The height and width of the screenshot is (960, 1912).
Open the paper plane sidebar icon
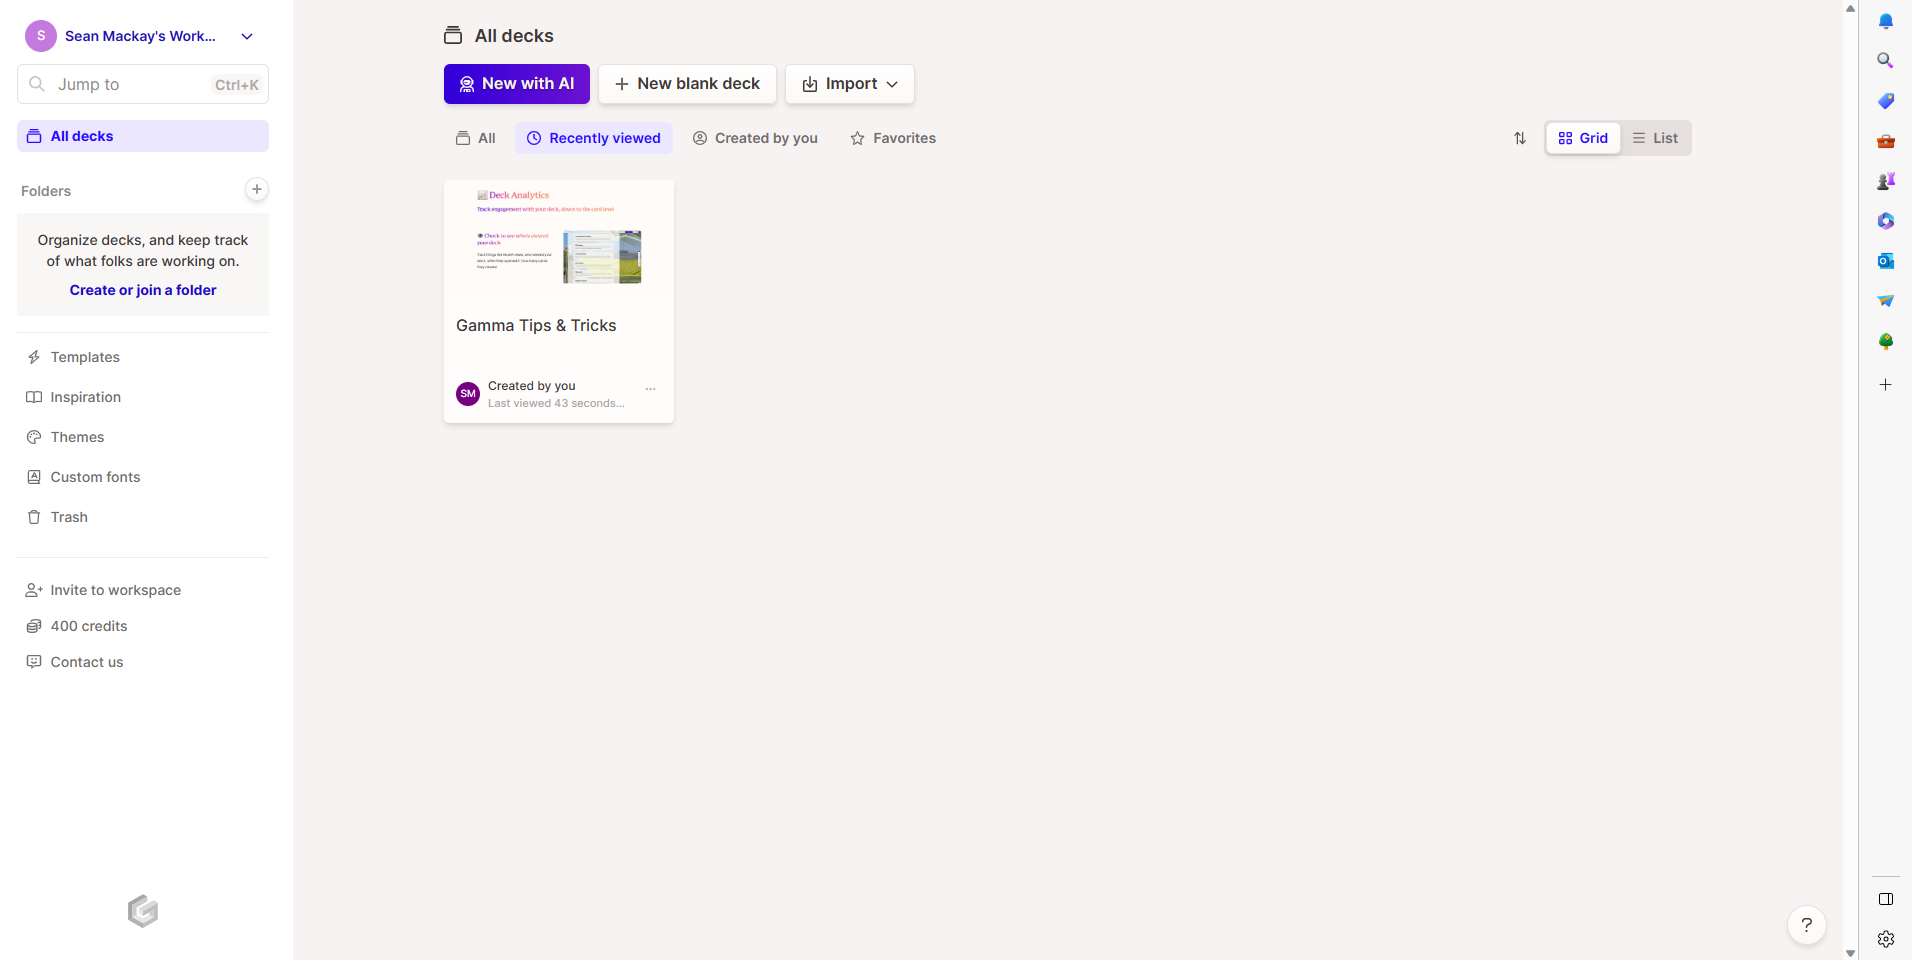(x=1885, y=301)
